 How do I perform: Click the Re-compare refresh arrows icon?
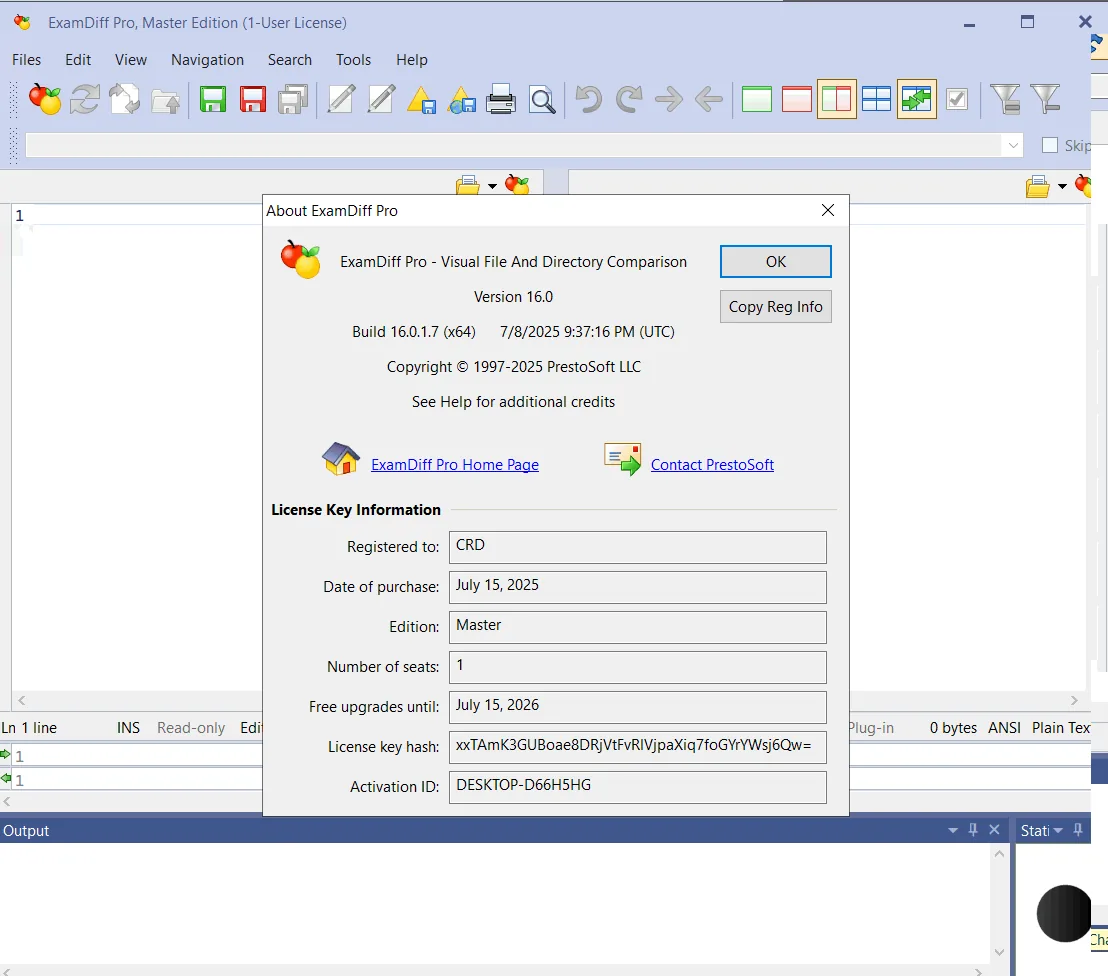coord(85,99)
